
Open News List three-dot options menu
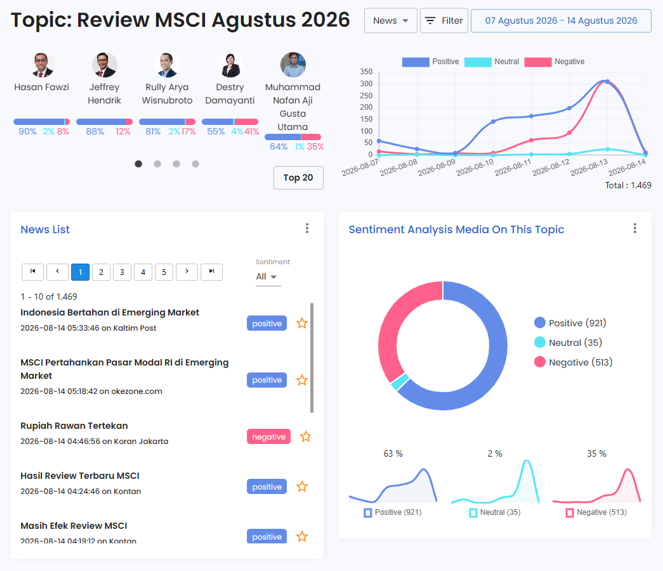coord(307,228)
